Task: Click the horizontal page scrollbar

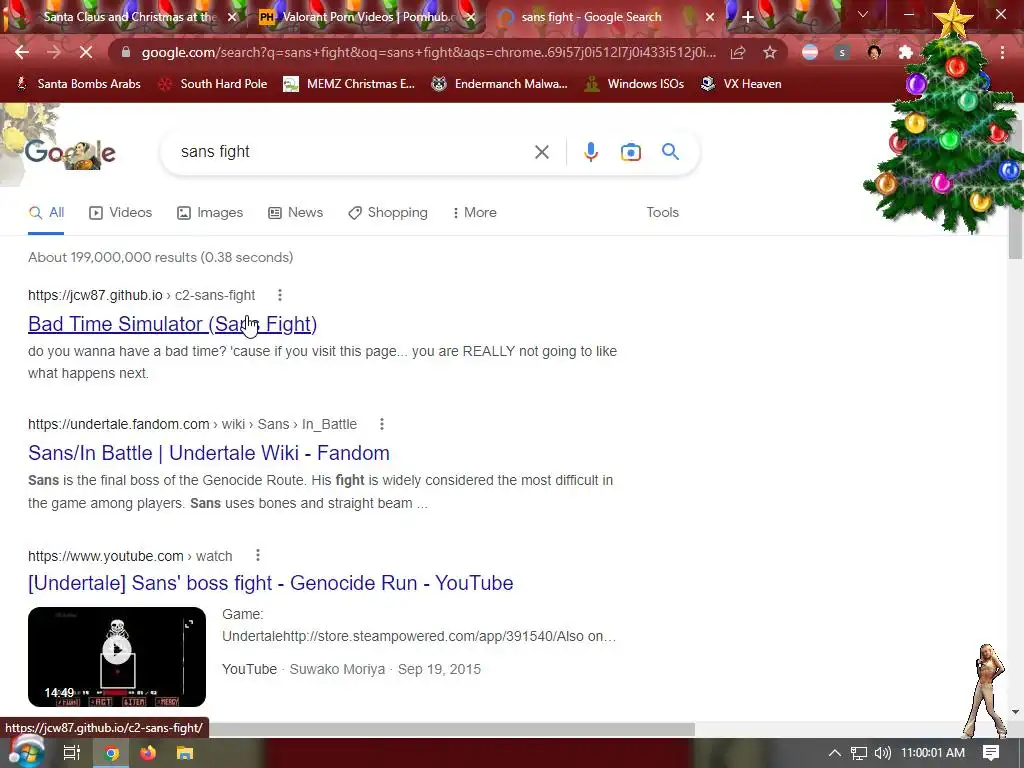Action: [x=451, y=729]
